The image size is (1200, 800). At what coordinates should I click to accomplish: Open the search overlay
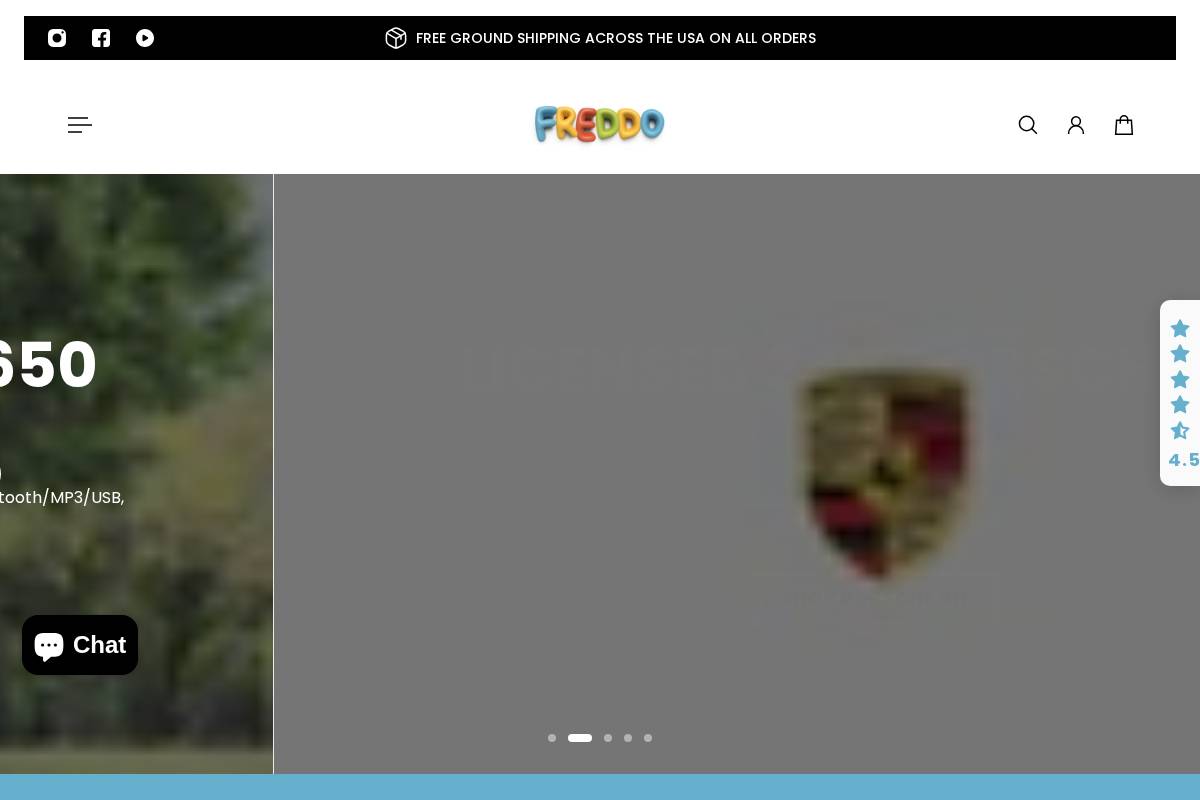pyautogui.click(x=1028, y=124)
